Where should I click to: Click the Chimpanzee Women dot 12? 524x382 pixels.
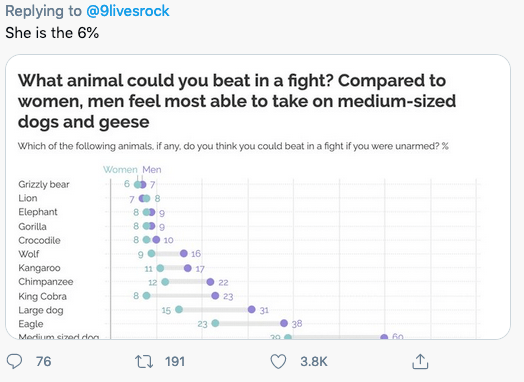click(165, 282)
